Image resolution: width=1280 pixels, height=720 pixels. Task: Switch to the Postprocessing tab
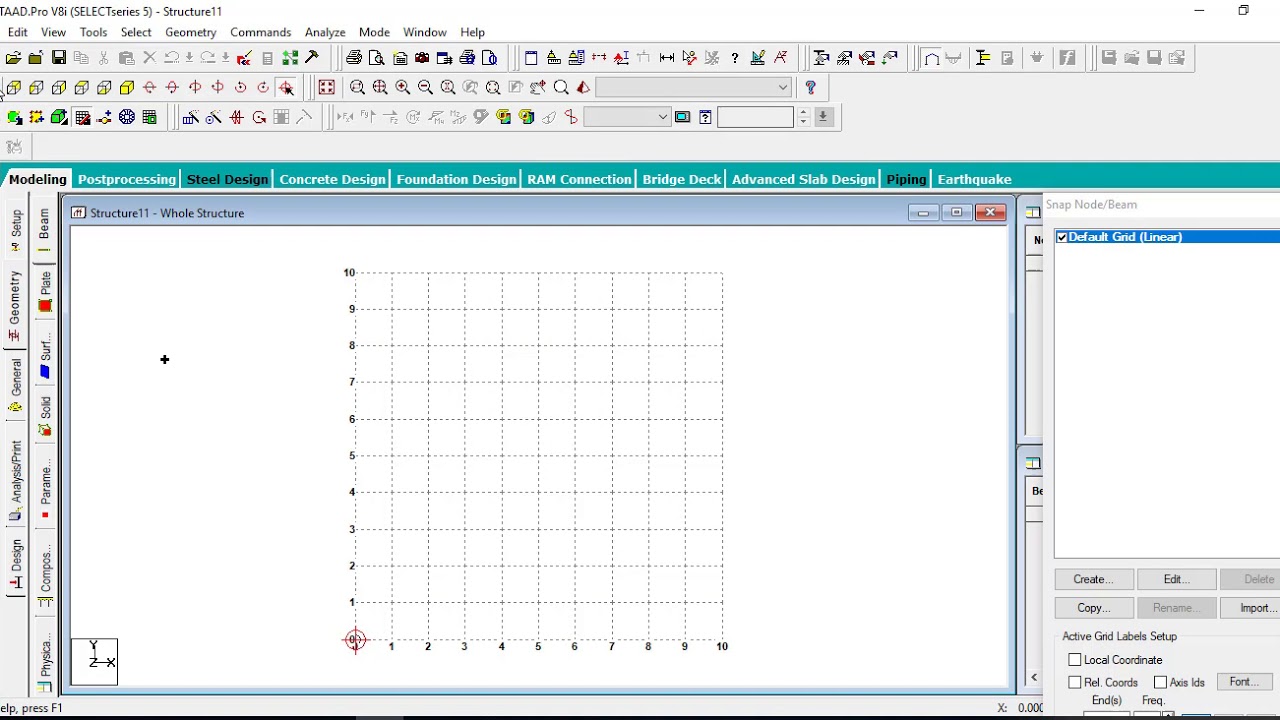[127, 179]
